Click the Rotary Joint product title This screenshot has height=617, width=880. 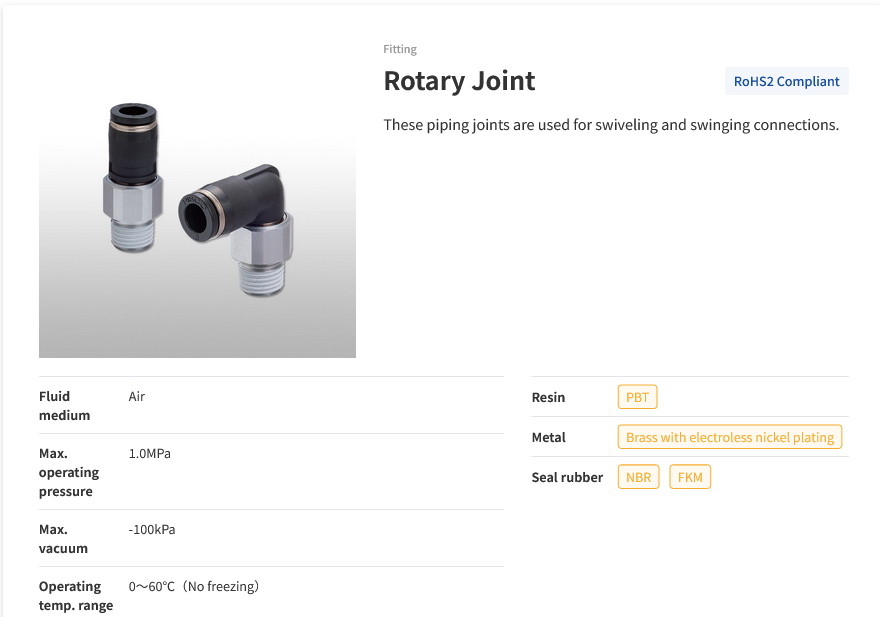459,81
